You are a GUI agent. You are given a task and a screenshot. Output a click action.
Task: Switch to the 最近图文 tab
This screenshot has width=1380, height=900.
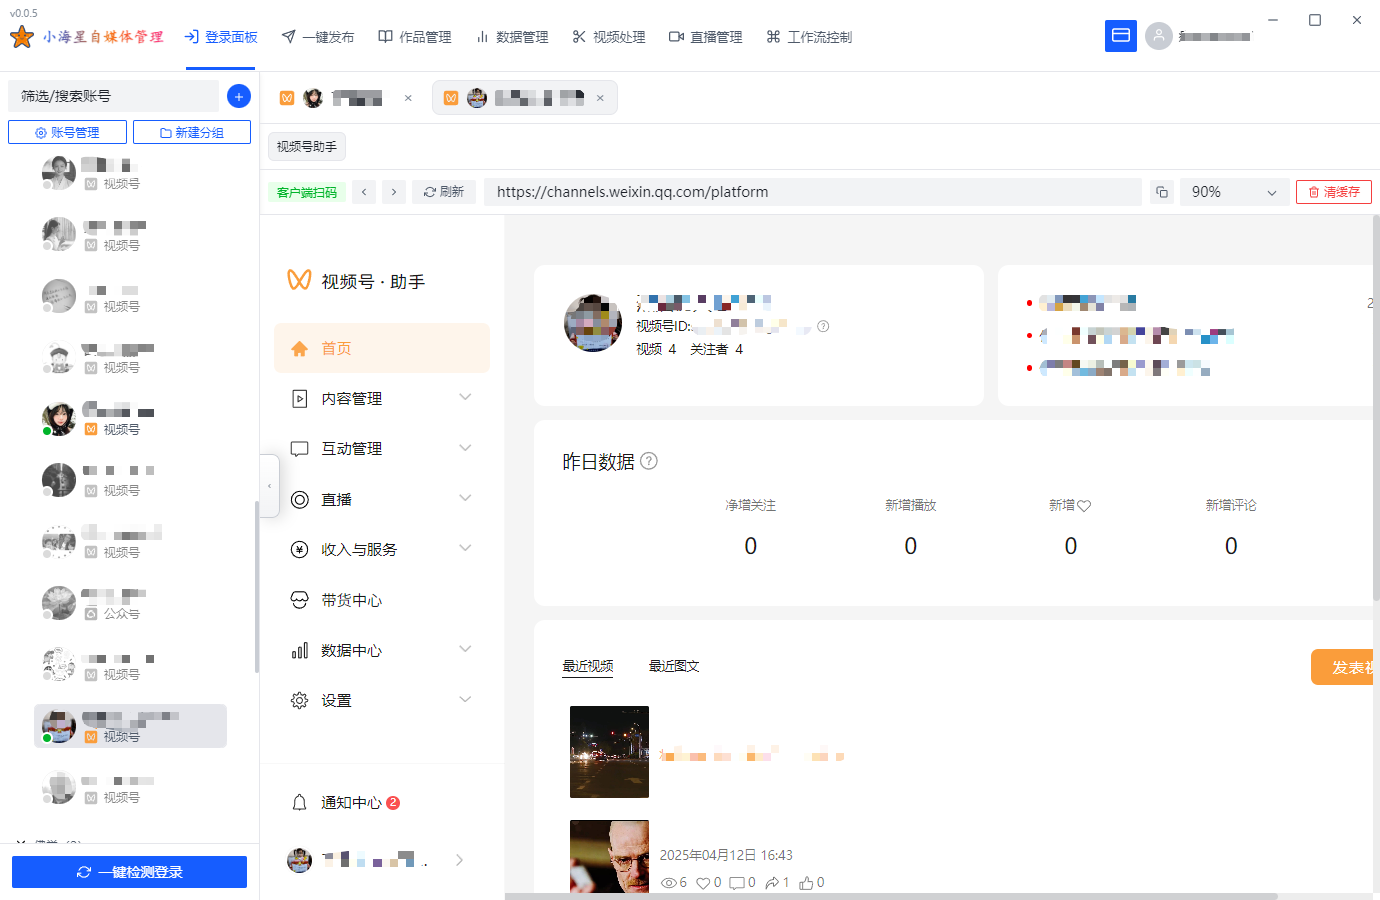point(673,665)
